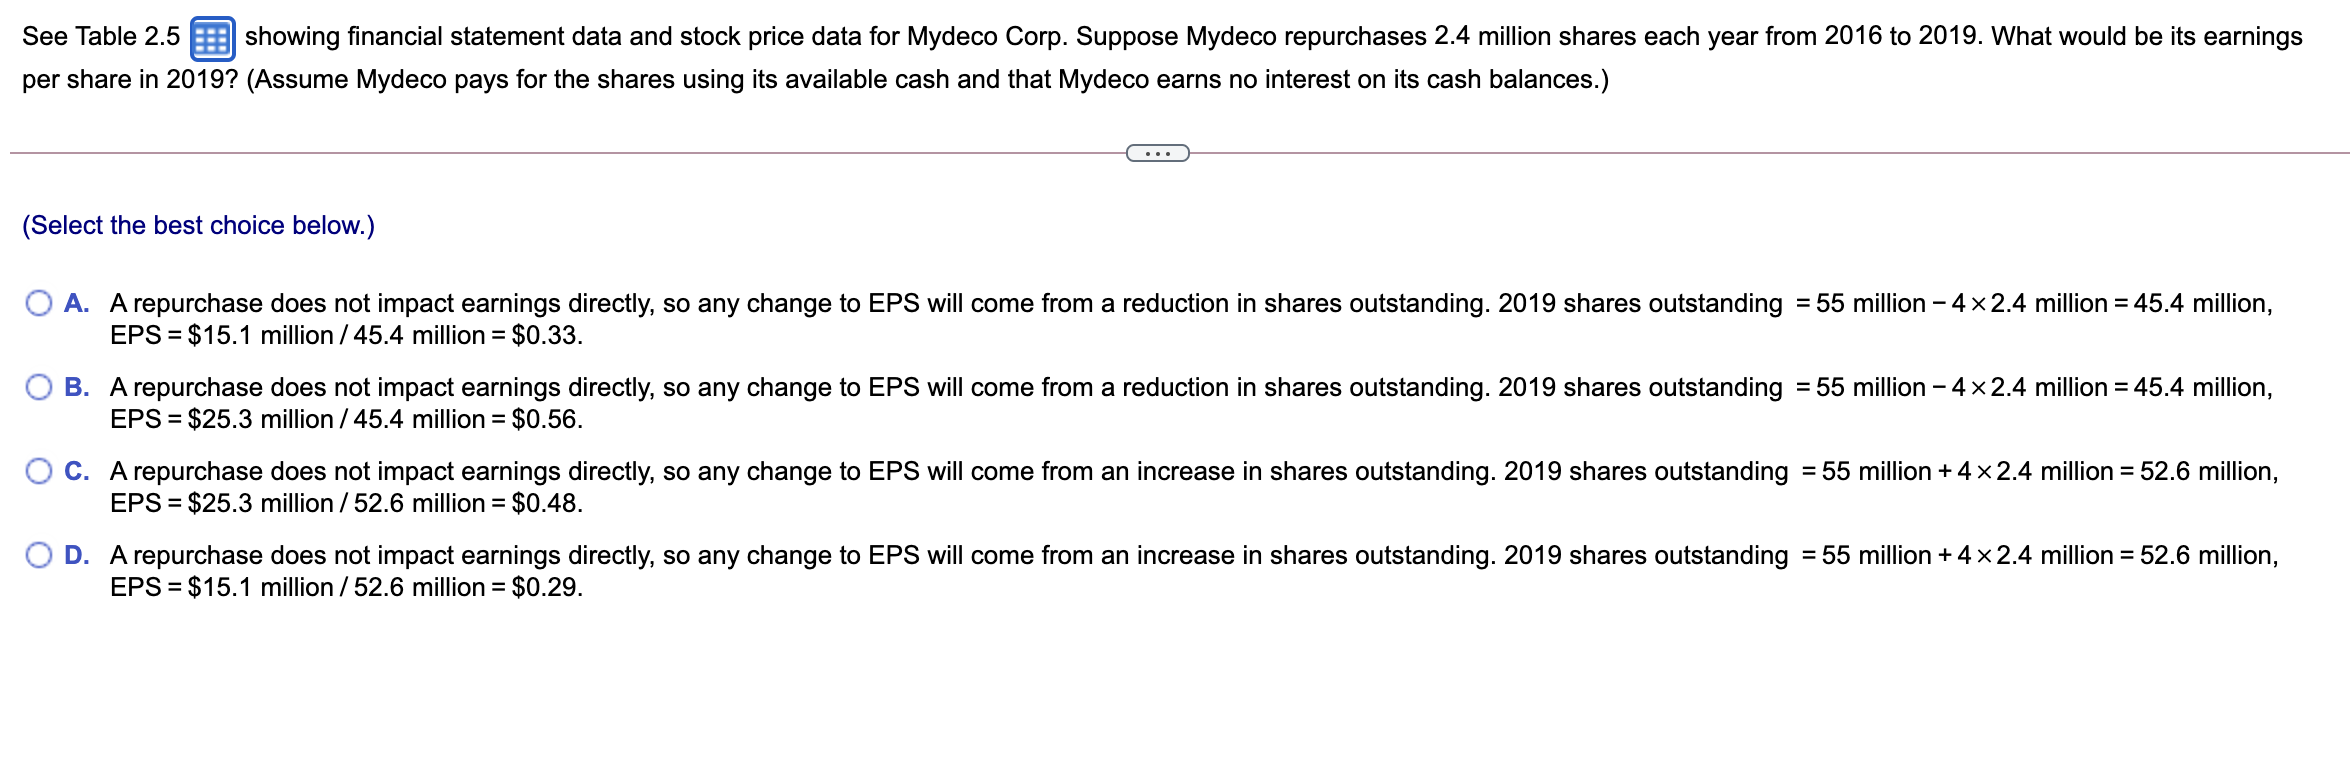Viewport: 2350px width, 776px height.
Task: Click the second line of the question about 2019
Action: [815, 80]
